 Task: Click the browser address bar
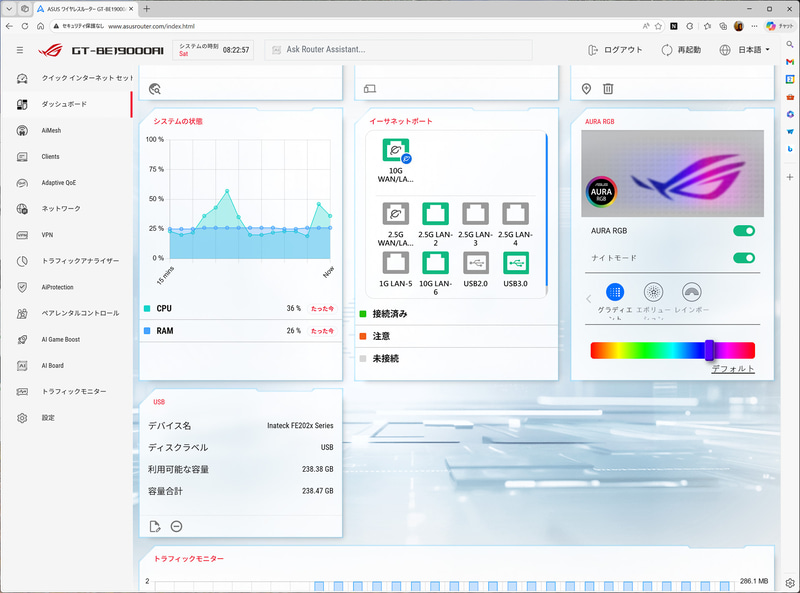[347, 26]
